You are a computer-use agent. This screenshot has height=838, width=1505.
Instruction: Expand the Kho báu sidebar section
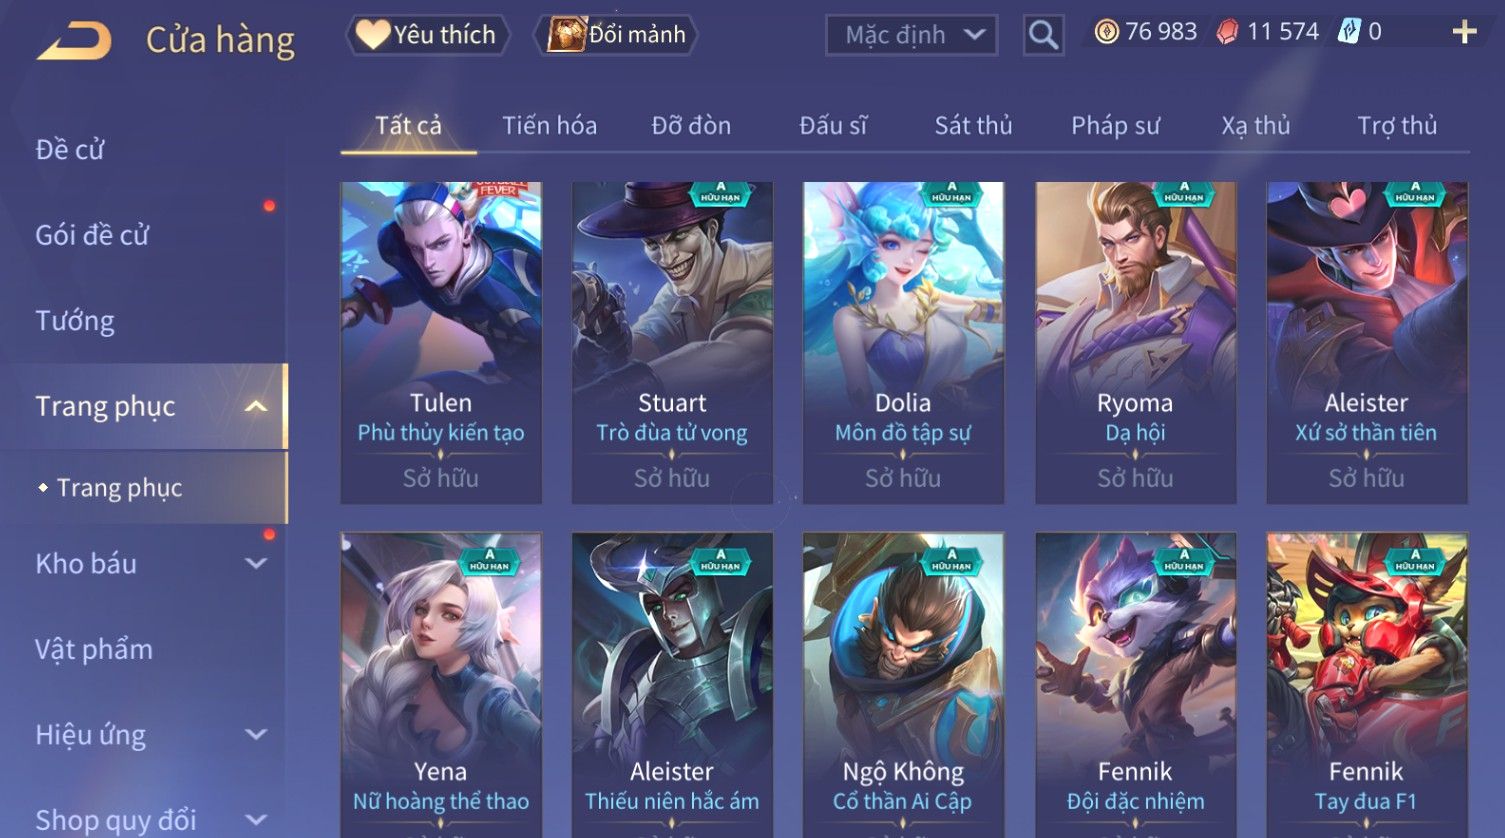(x=256, y=563)
